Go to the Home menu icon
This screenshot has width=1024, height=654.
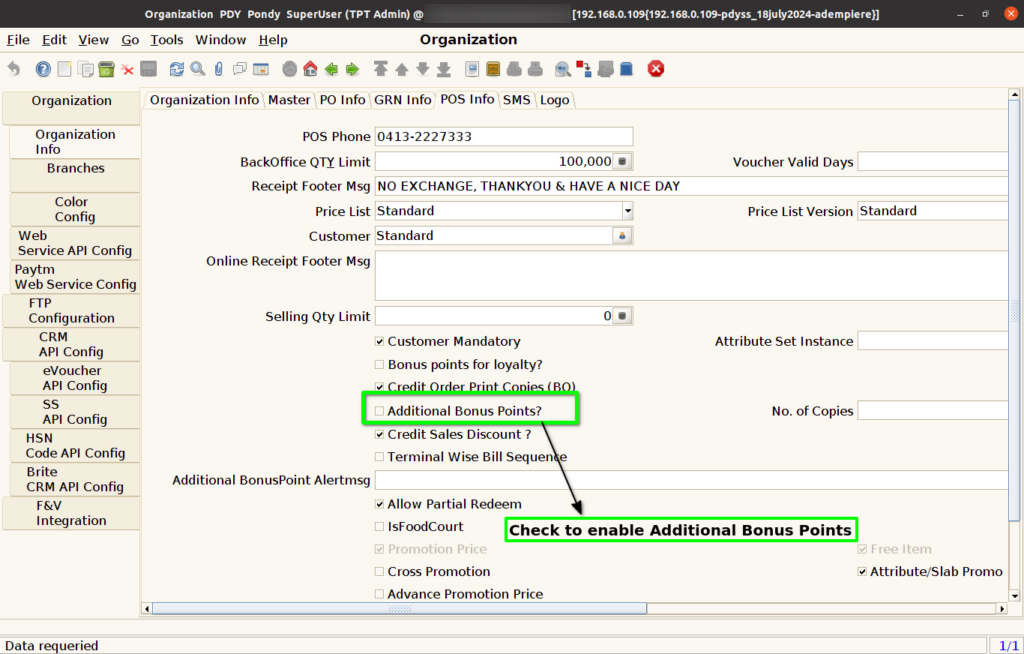pos(310,69)
